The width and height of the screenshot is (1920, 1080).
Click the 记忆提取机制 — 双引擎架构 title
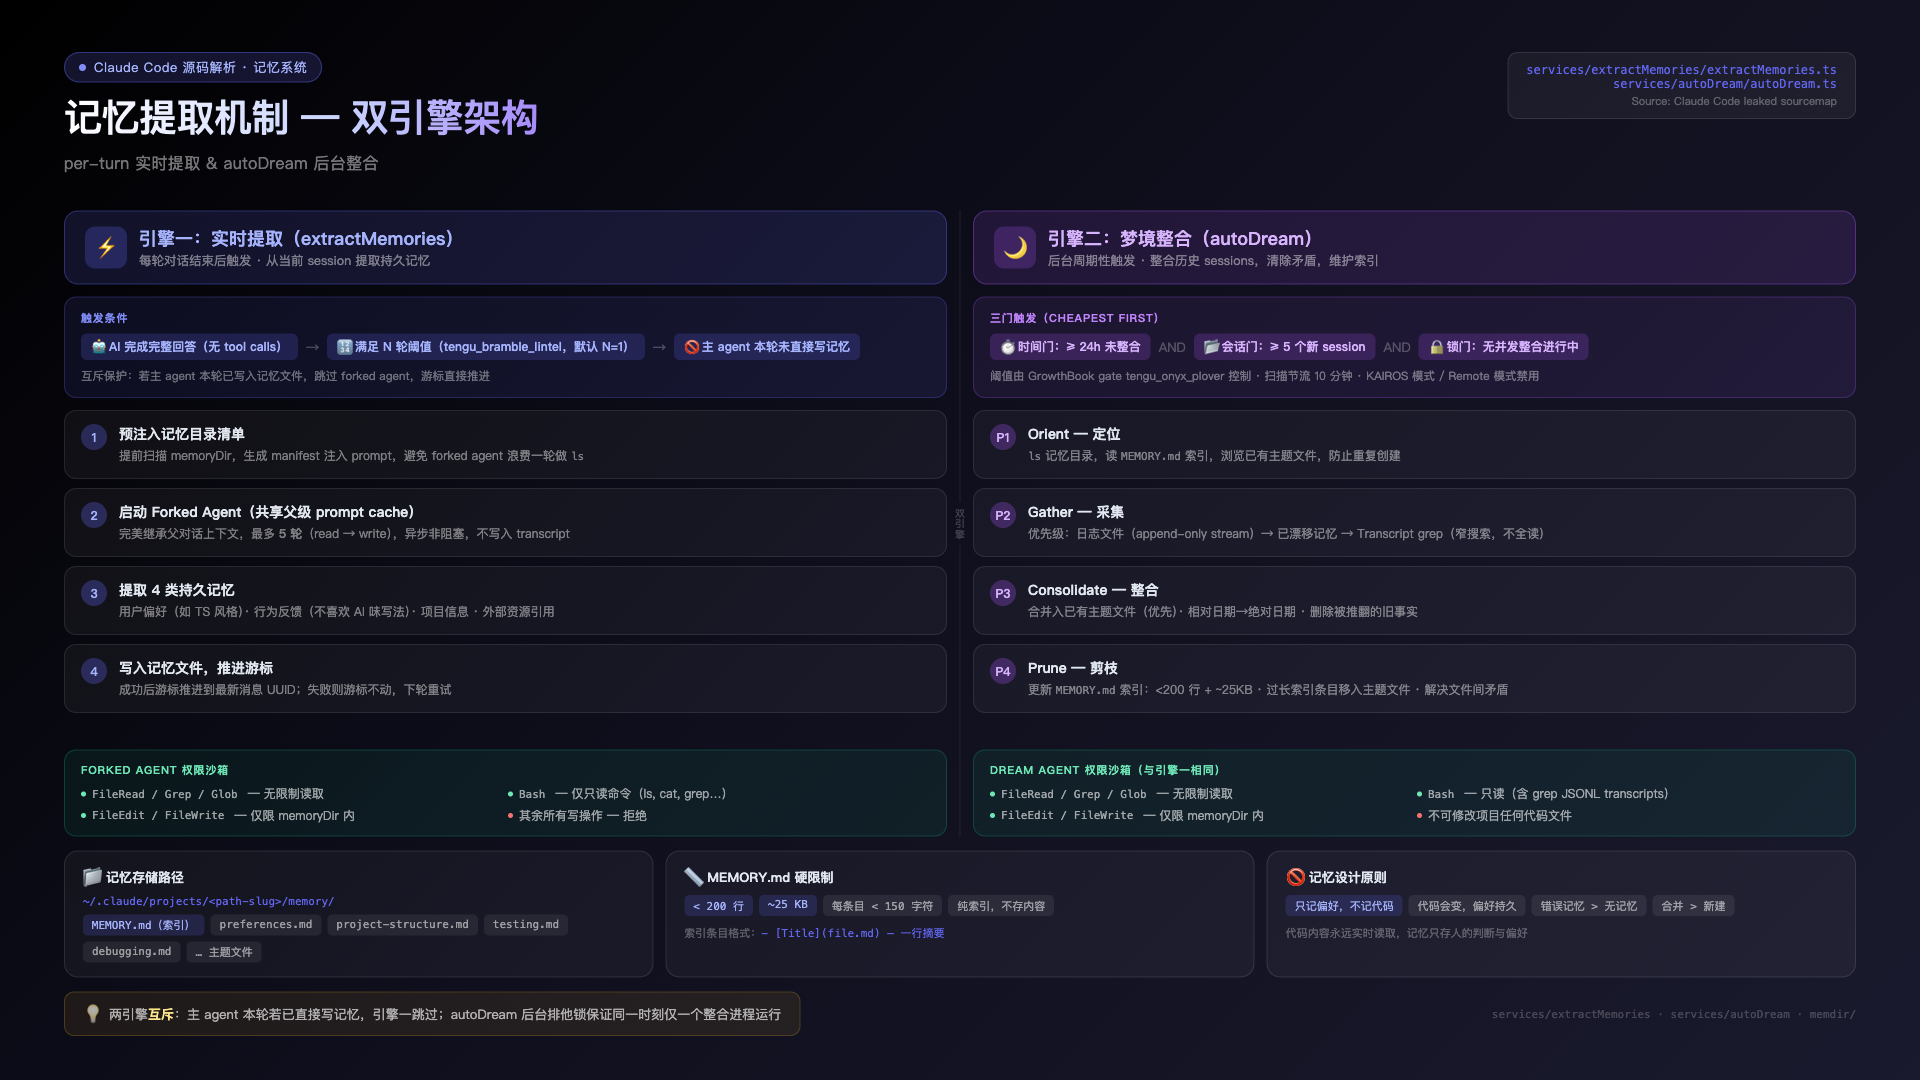point(301,118)
